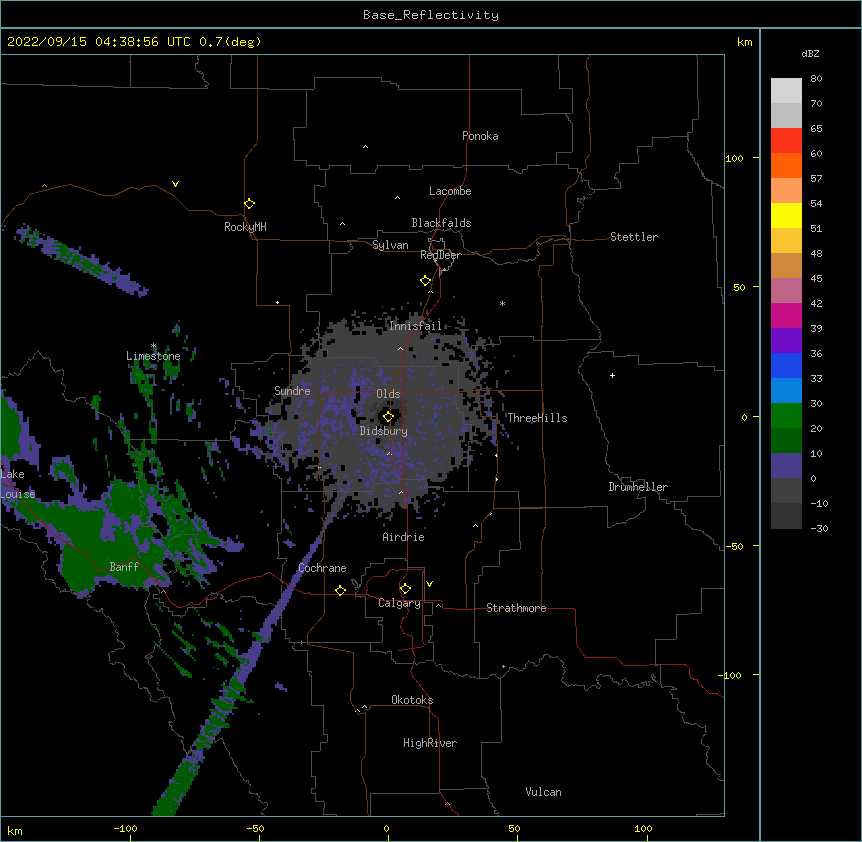Click the Blackfalds label
The height and width of the screenshot is (842, 862).
coord(441,223)
